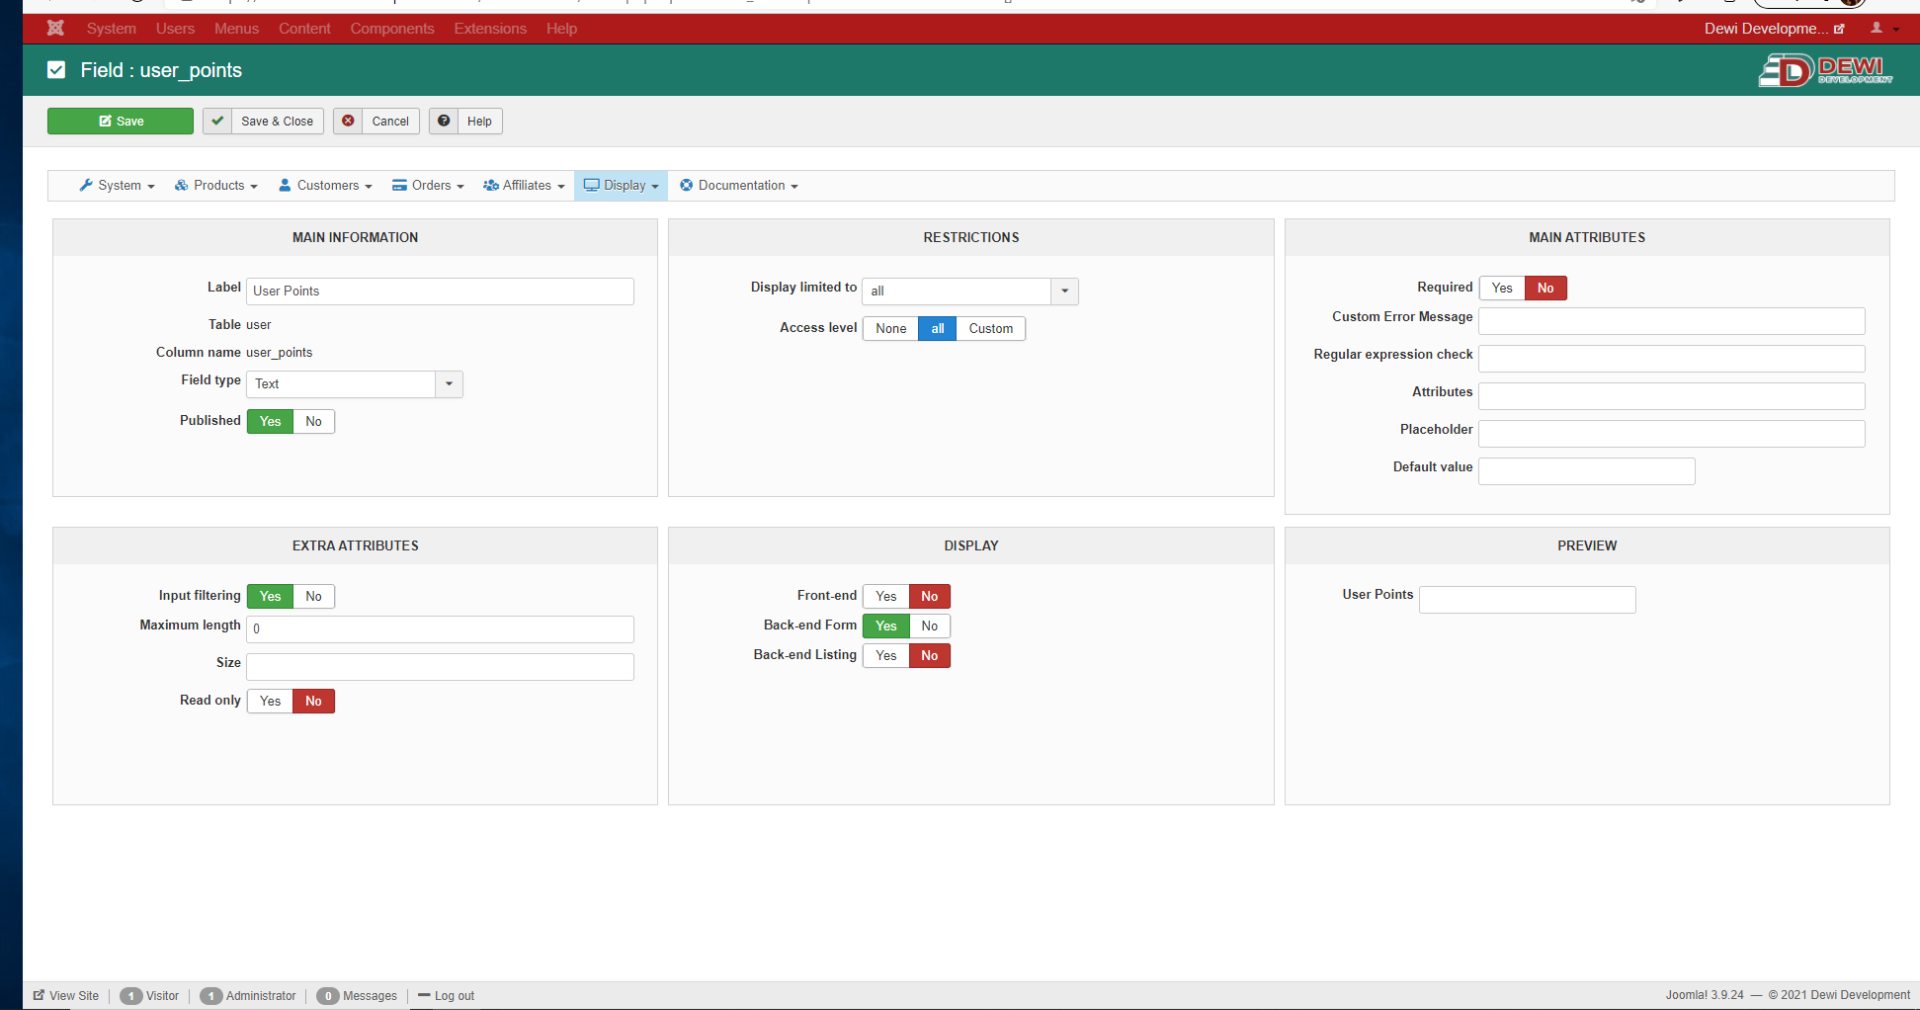Open the Field type dropdown

[355, 384]
